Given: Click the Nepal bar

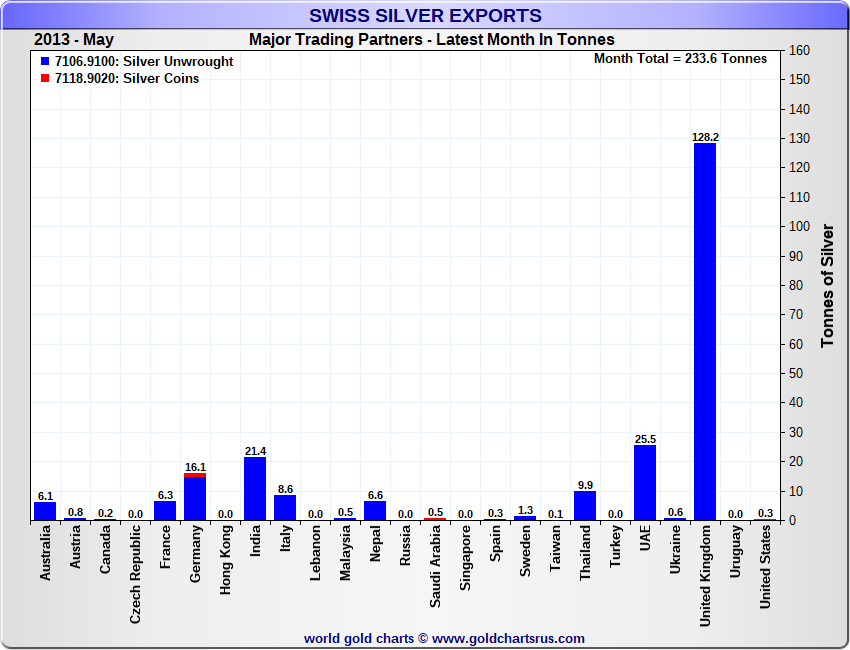Looking at the screenshot, I should [375, 510].
